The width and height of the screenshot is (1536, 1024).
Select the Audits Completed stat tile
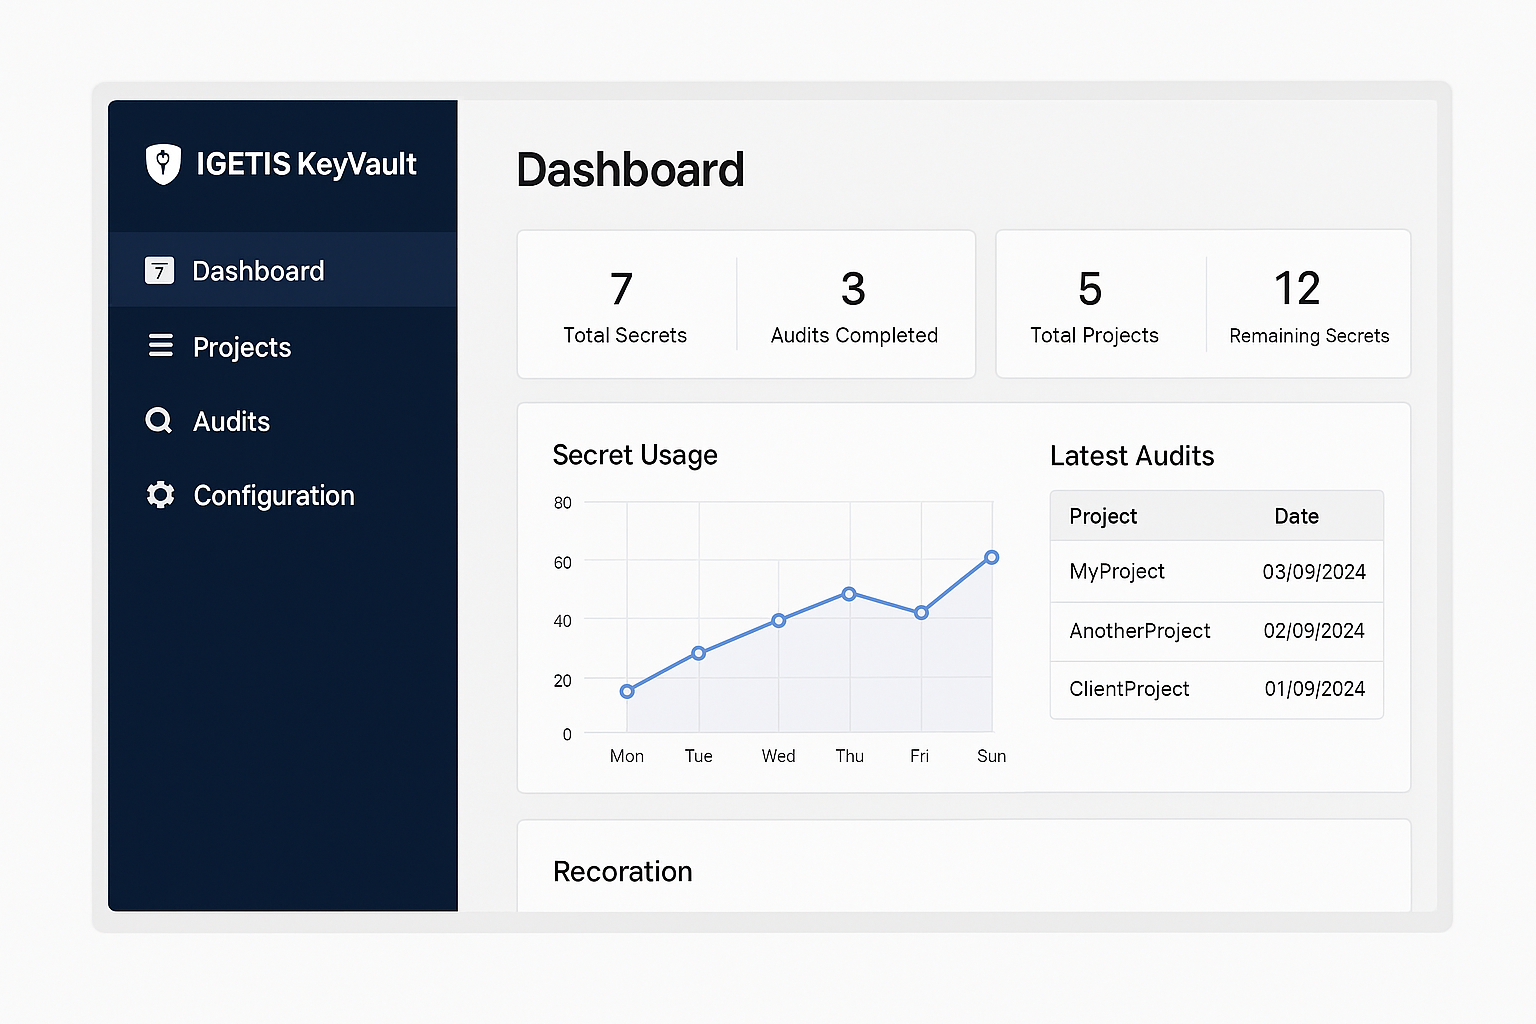[x=854, y=306]
